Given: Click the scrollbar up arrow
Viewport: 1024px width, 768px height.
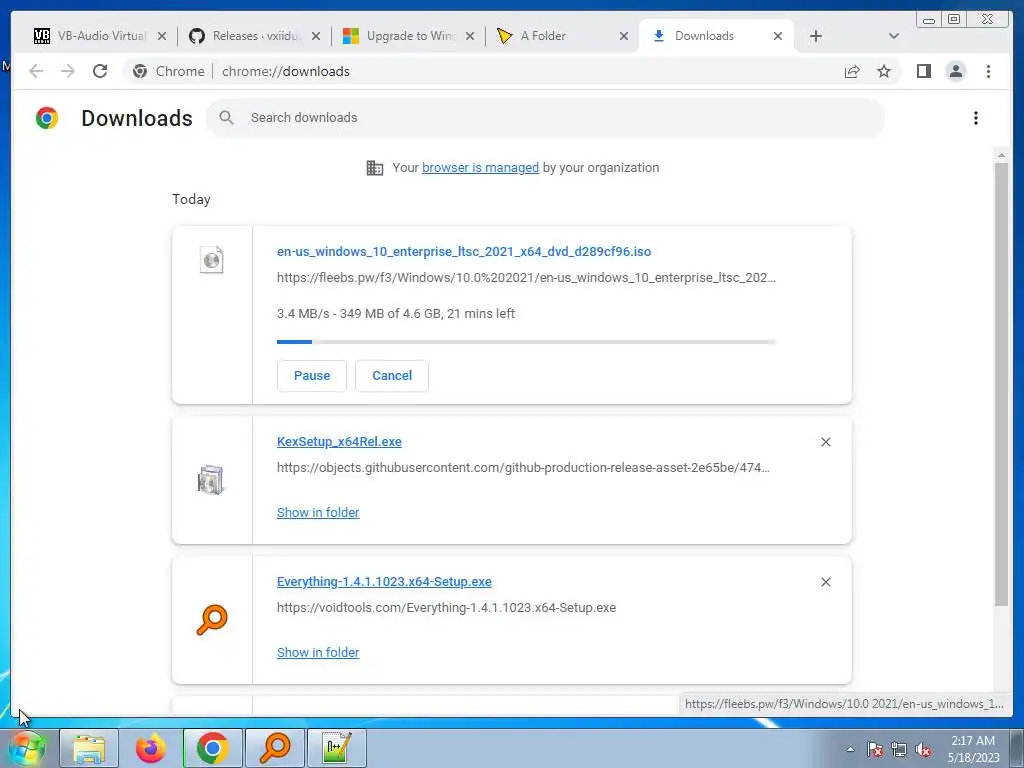Looking at the screenshot, I should click(x=1000, y=155).
